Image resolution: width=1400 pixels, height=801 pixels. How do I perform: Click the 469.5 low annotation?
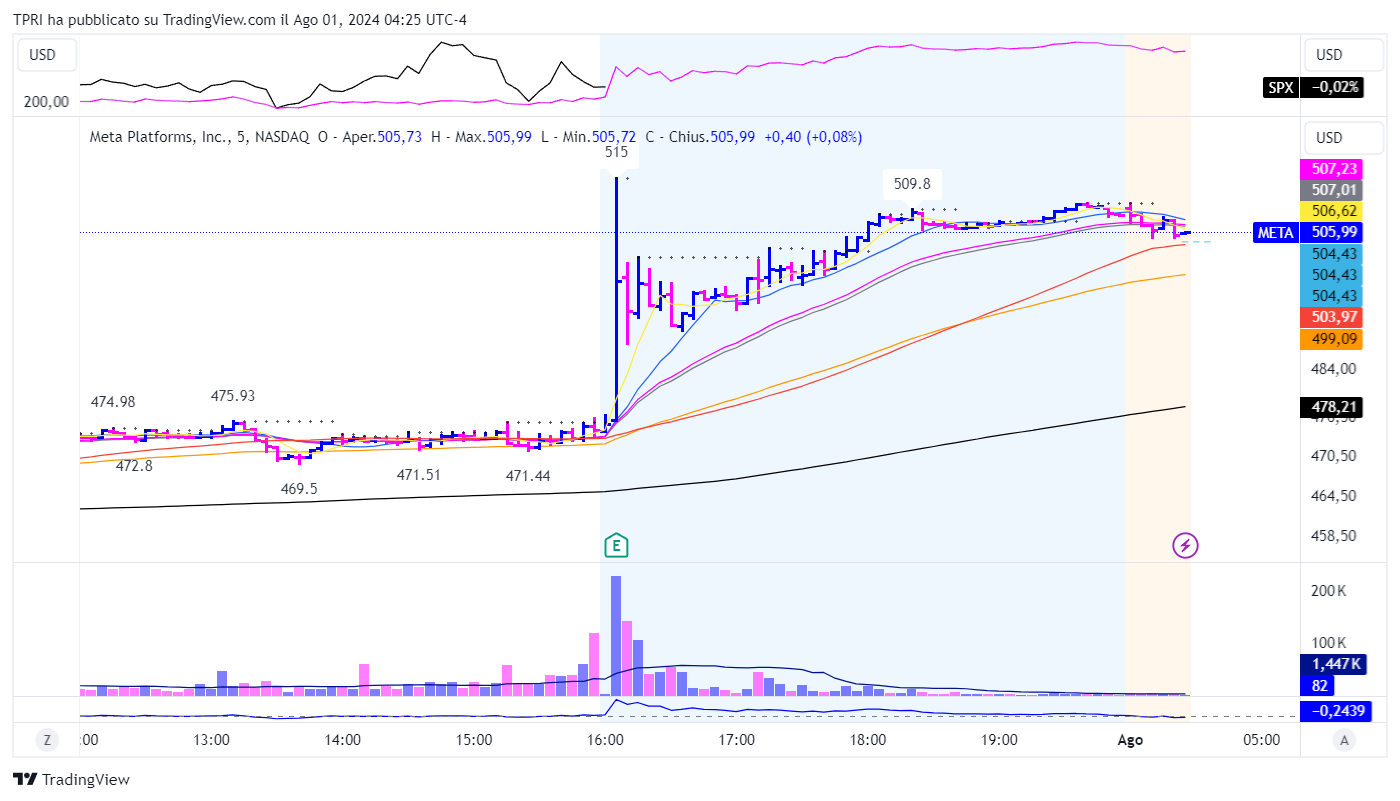point(299,489)
